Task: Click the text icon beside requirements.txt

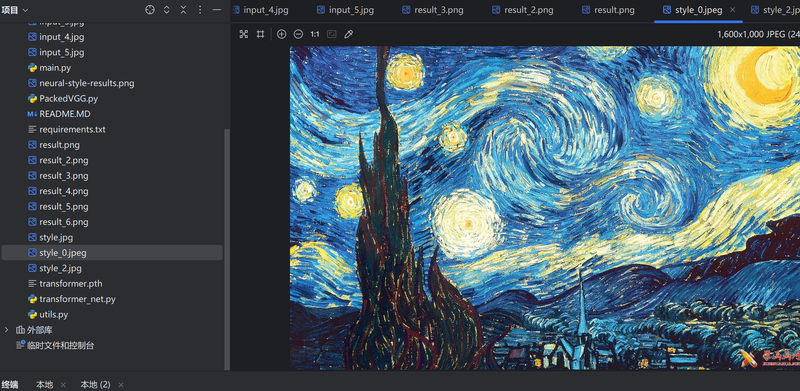Action: point(33,129)
